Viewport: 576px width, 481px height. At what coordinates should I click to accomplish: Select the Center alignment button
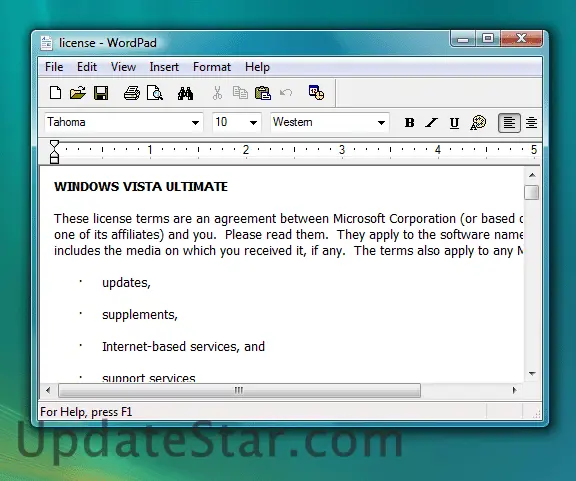click(x=531, y=123)
